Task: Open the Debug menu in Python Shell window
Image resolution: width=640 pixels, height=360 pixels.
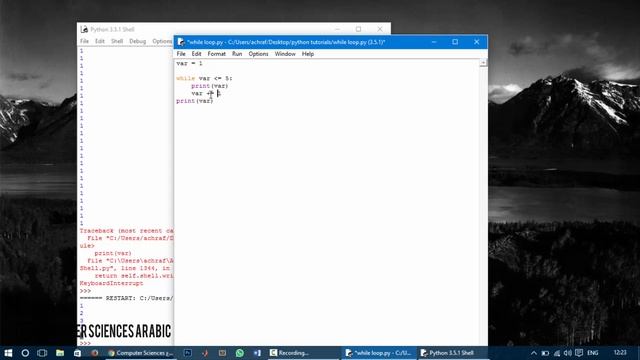Action: click(138, 41)
